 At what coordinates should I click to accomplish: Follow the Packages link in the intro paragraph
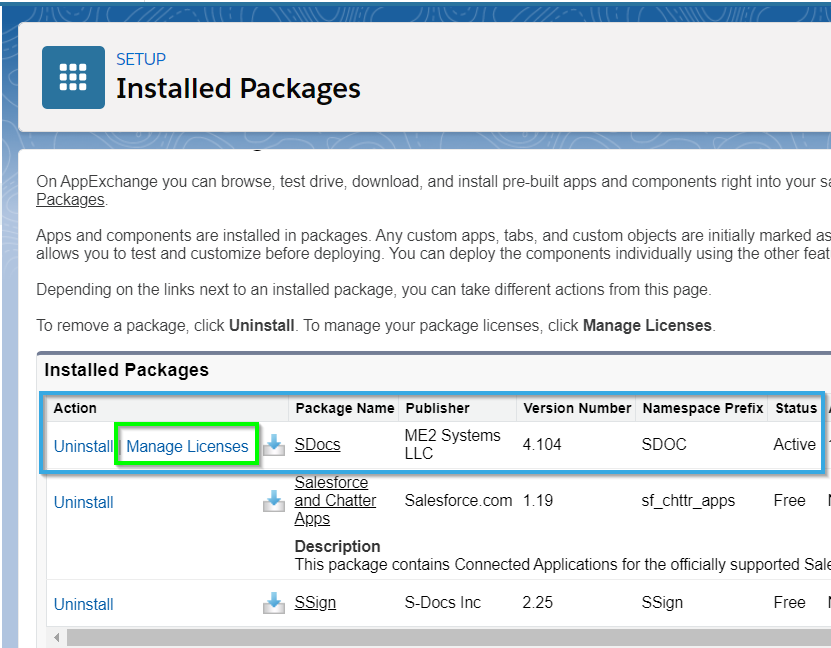point(70,199)
